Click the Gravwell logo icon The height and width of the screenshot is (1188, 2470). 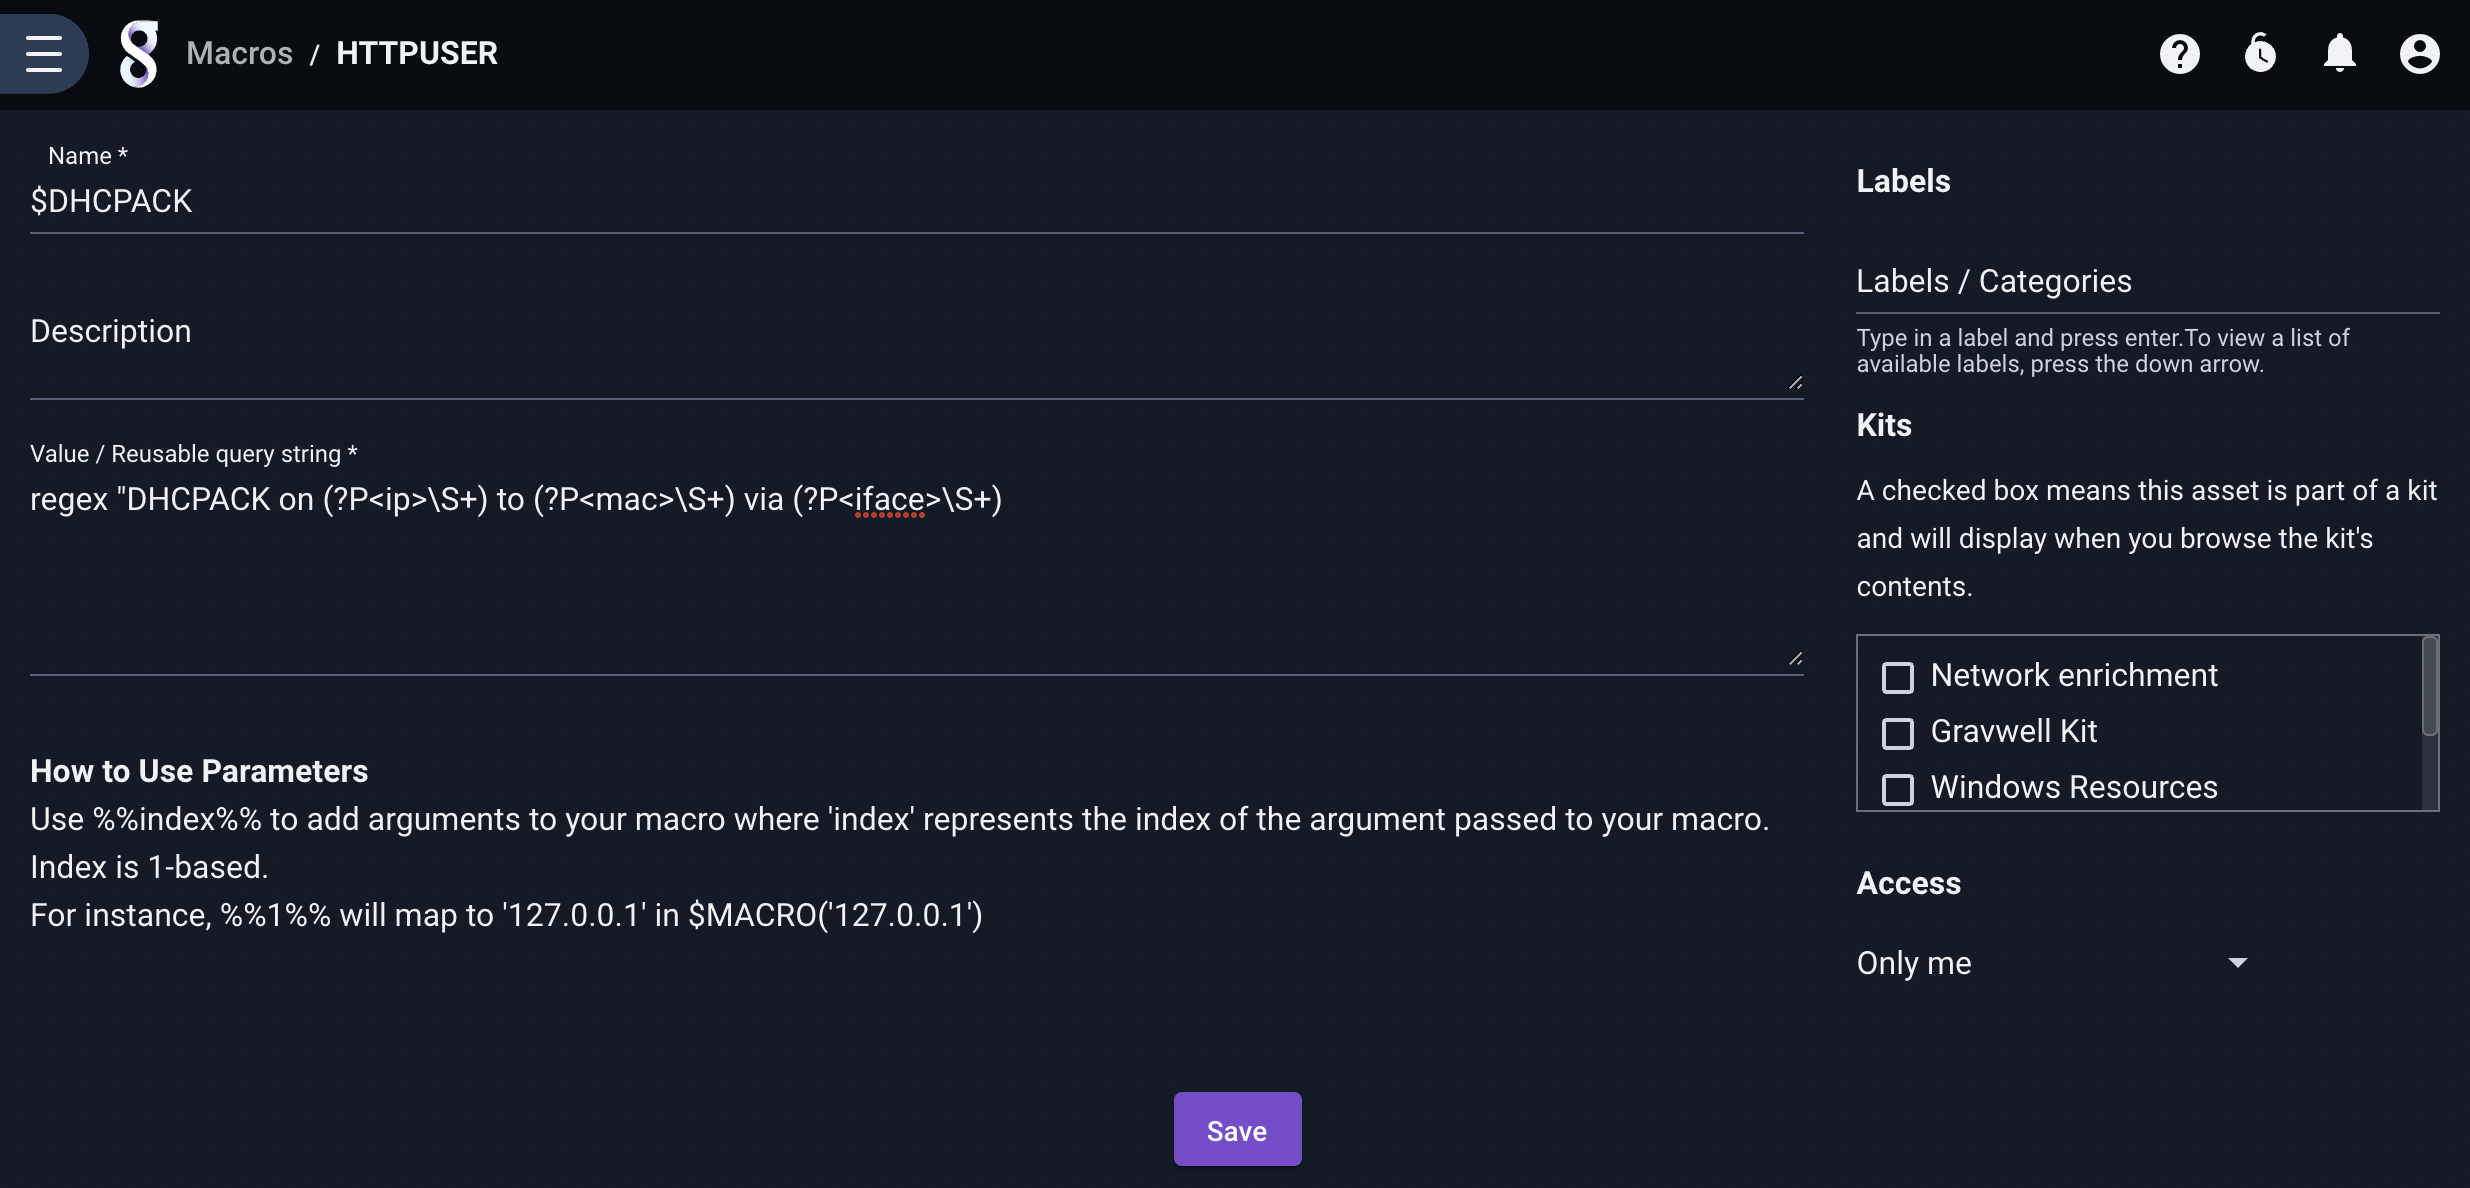(139, 54)
